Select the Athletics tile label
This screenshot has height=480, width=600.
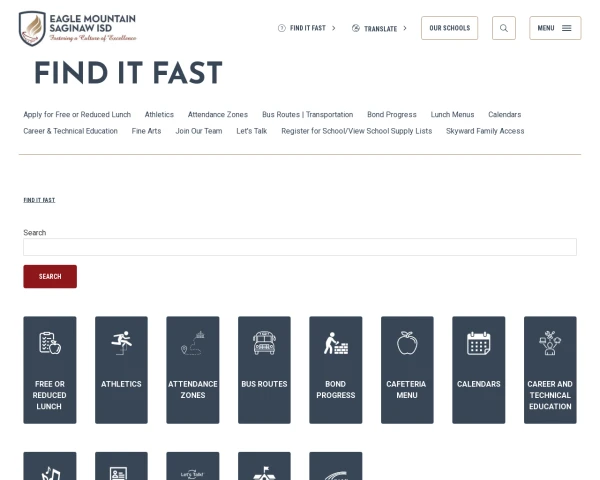[x=121, y=384]
